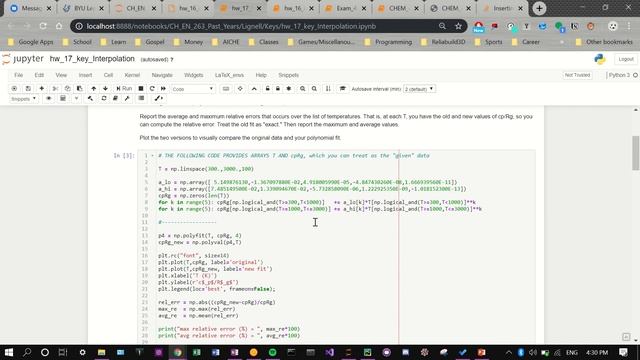Click the Not Trusted button
640x360 pixels.
coord(577,75)
